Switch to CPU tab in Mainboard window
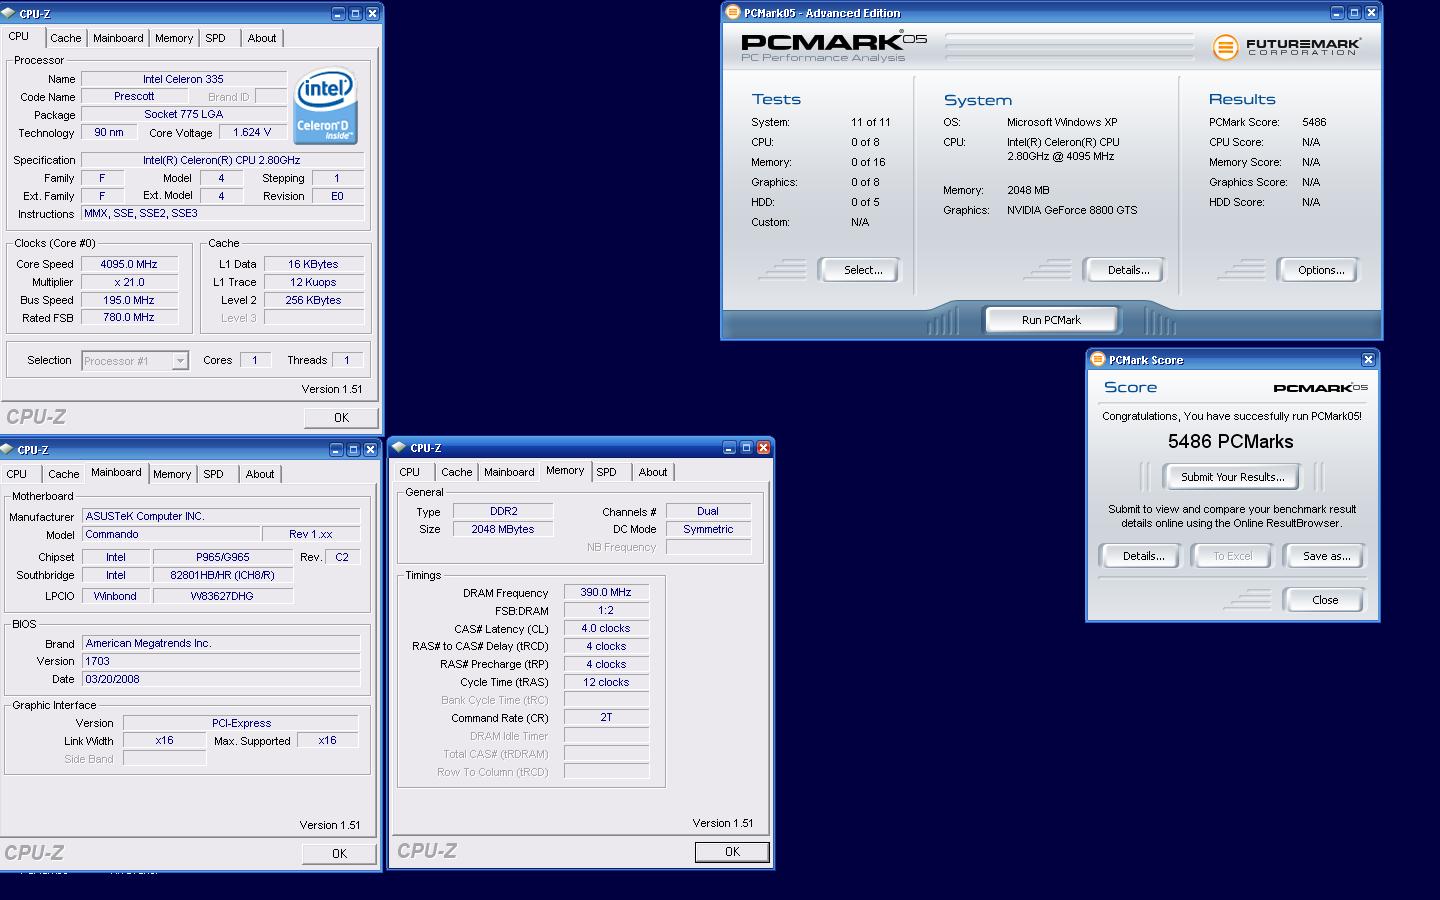The image size is (1440, 900). coord(17,474)
